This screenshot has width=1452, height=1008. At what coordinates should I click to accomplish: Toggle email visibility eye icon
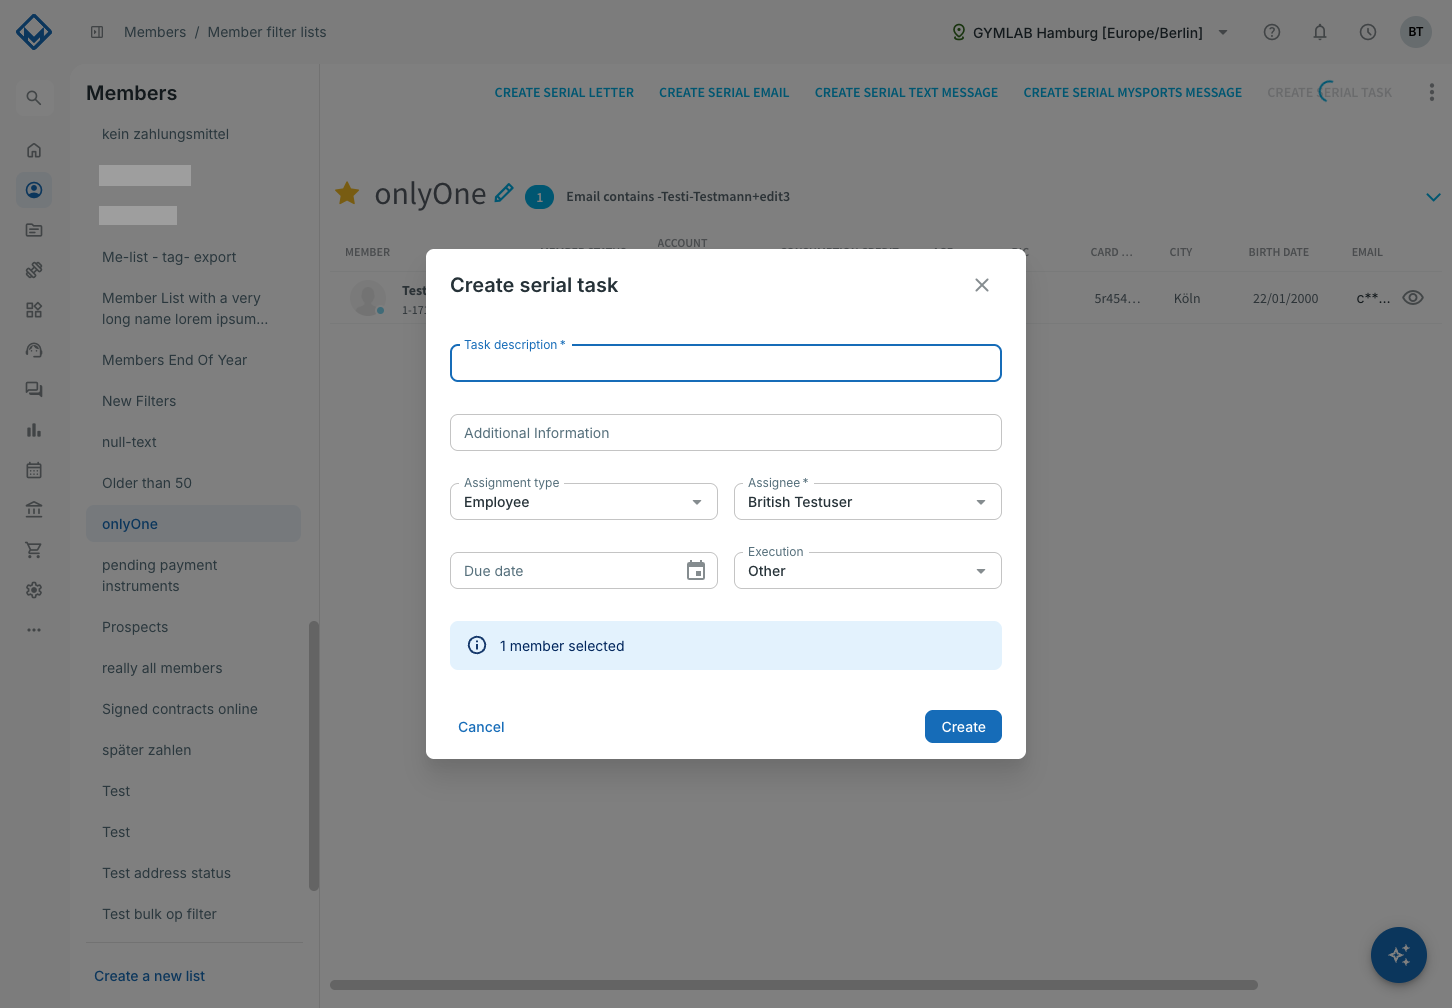1413,298
